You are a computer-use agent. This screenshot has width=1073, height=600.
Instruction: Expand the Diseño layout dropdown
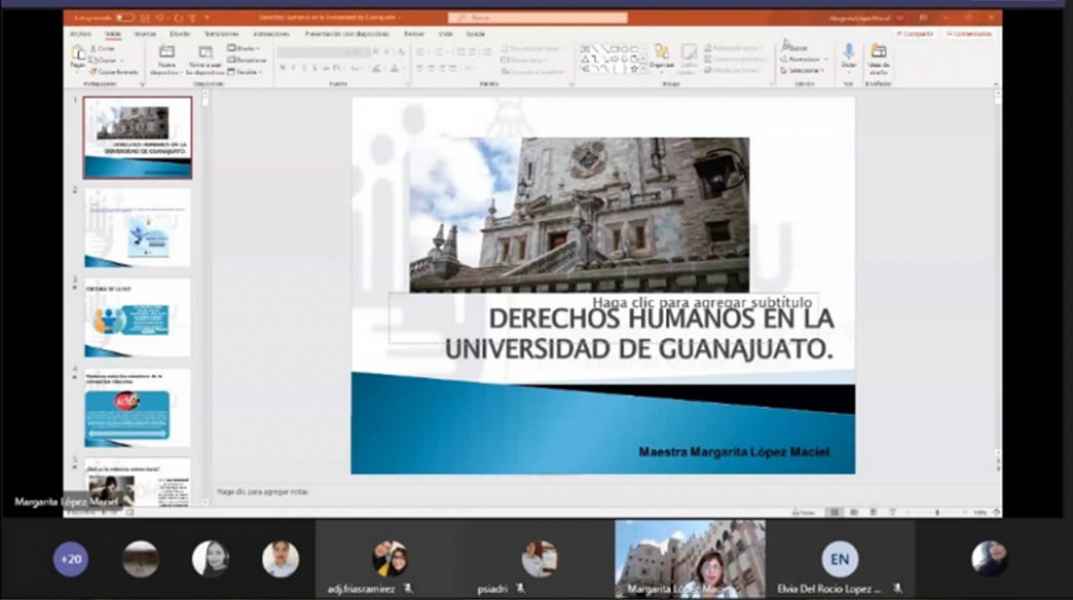(246, 48)
